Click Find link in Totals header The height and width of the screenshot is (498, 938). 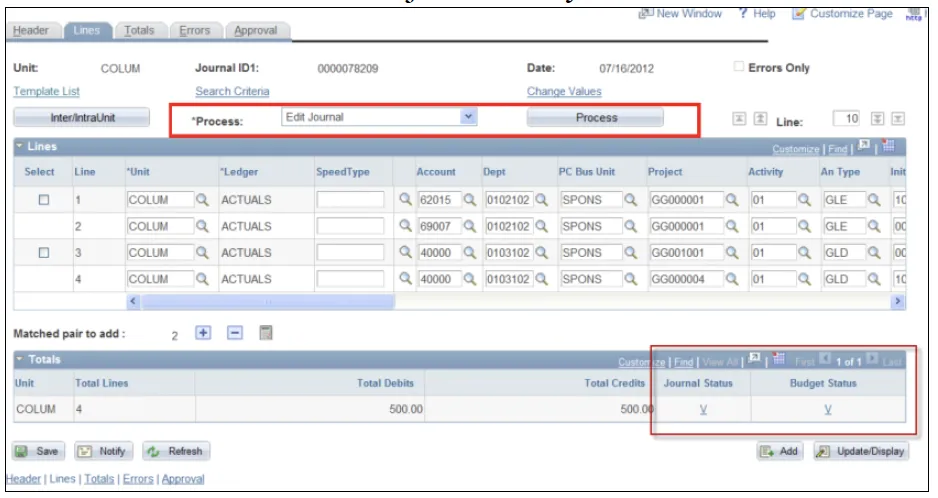(x=684, y=362)
